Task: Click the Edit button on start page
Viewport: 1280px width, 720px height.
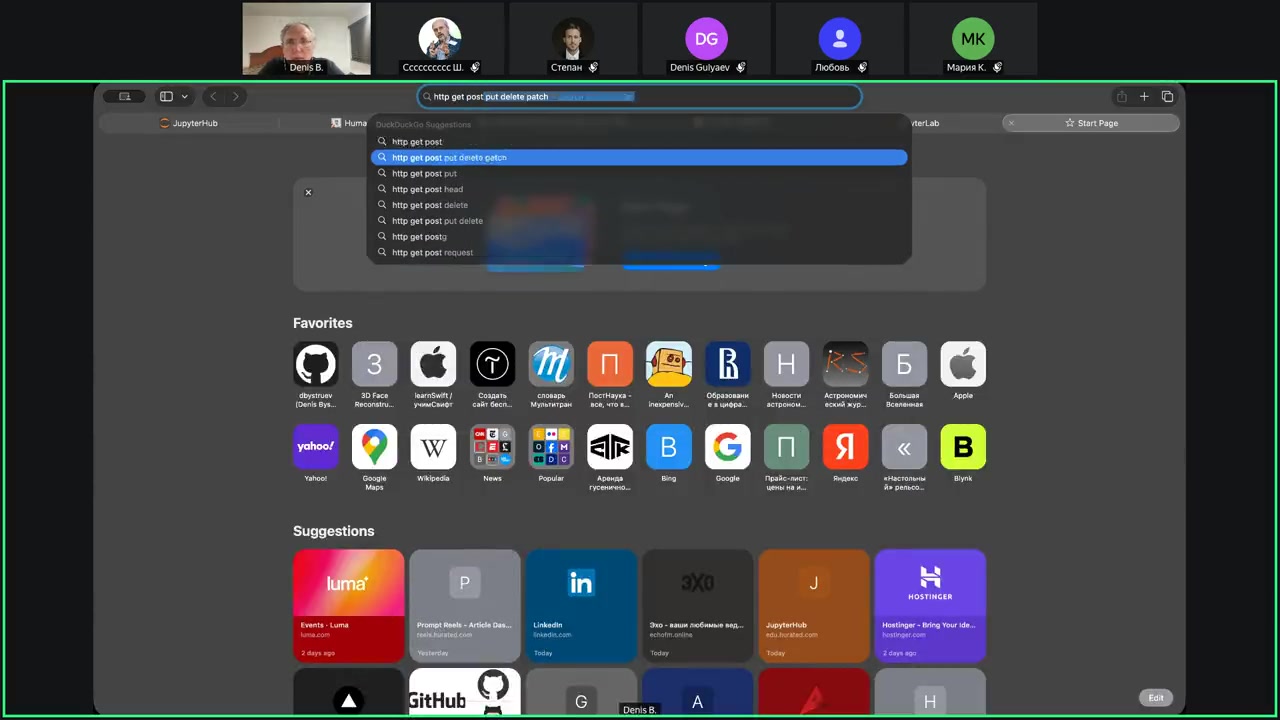Action: [x=1155, y=698]
